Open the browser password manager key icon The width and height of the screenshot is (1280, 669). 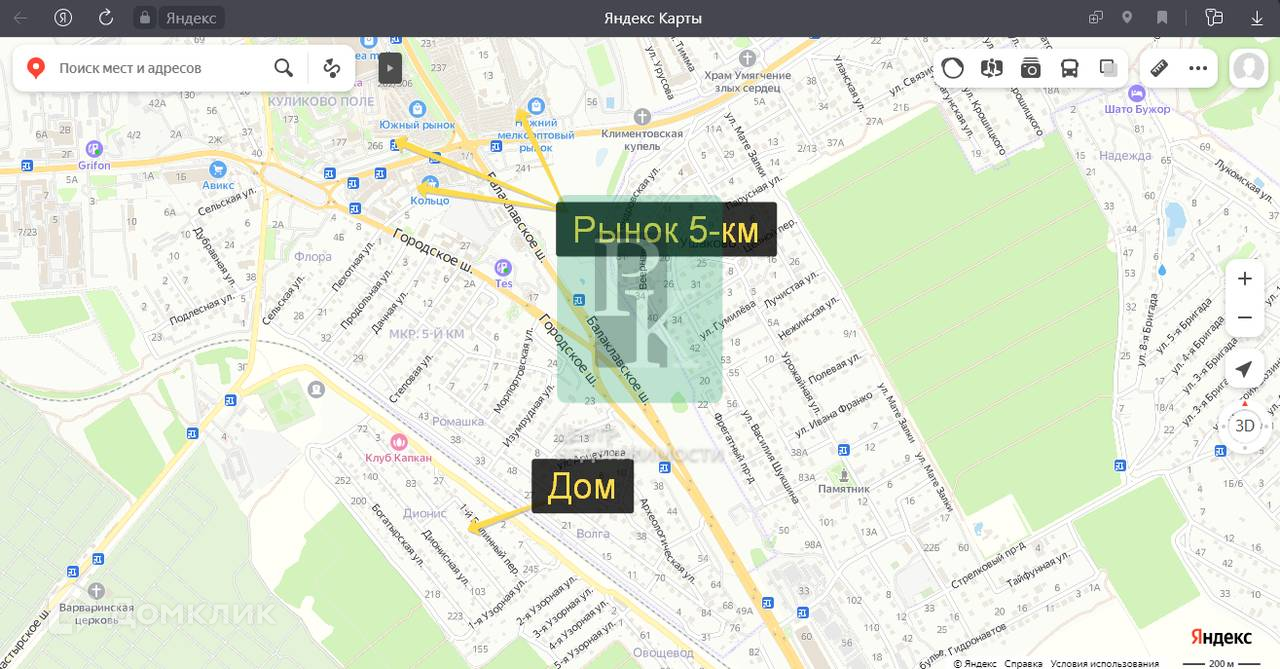pyautogui.click(x=1214, y=18)
